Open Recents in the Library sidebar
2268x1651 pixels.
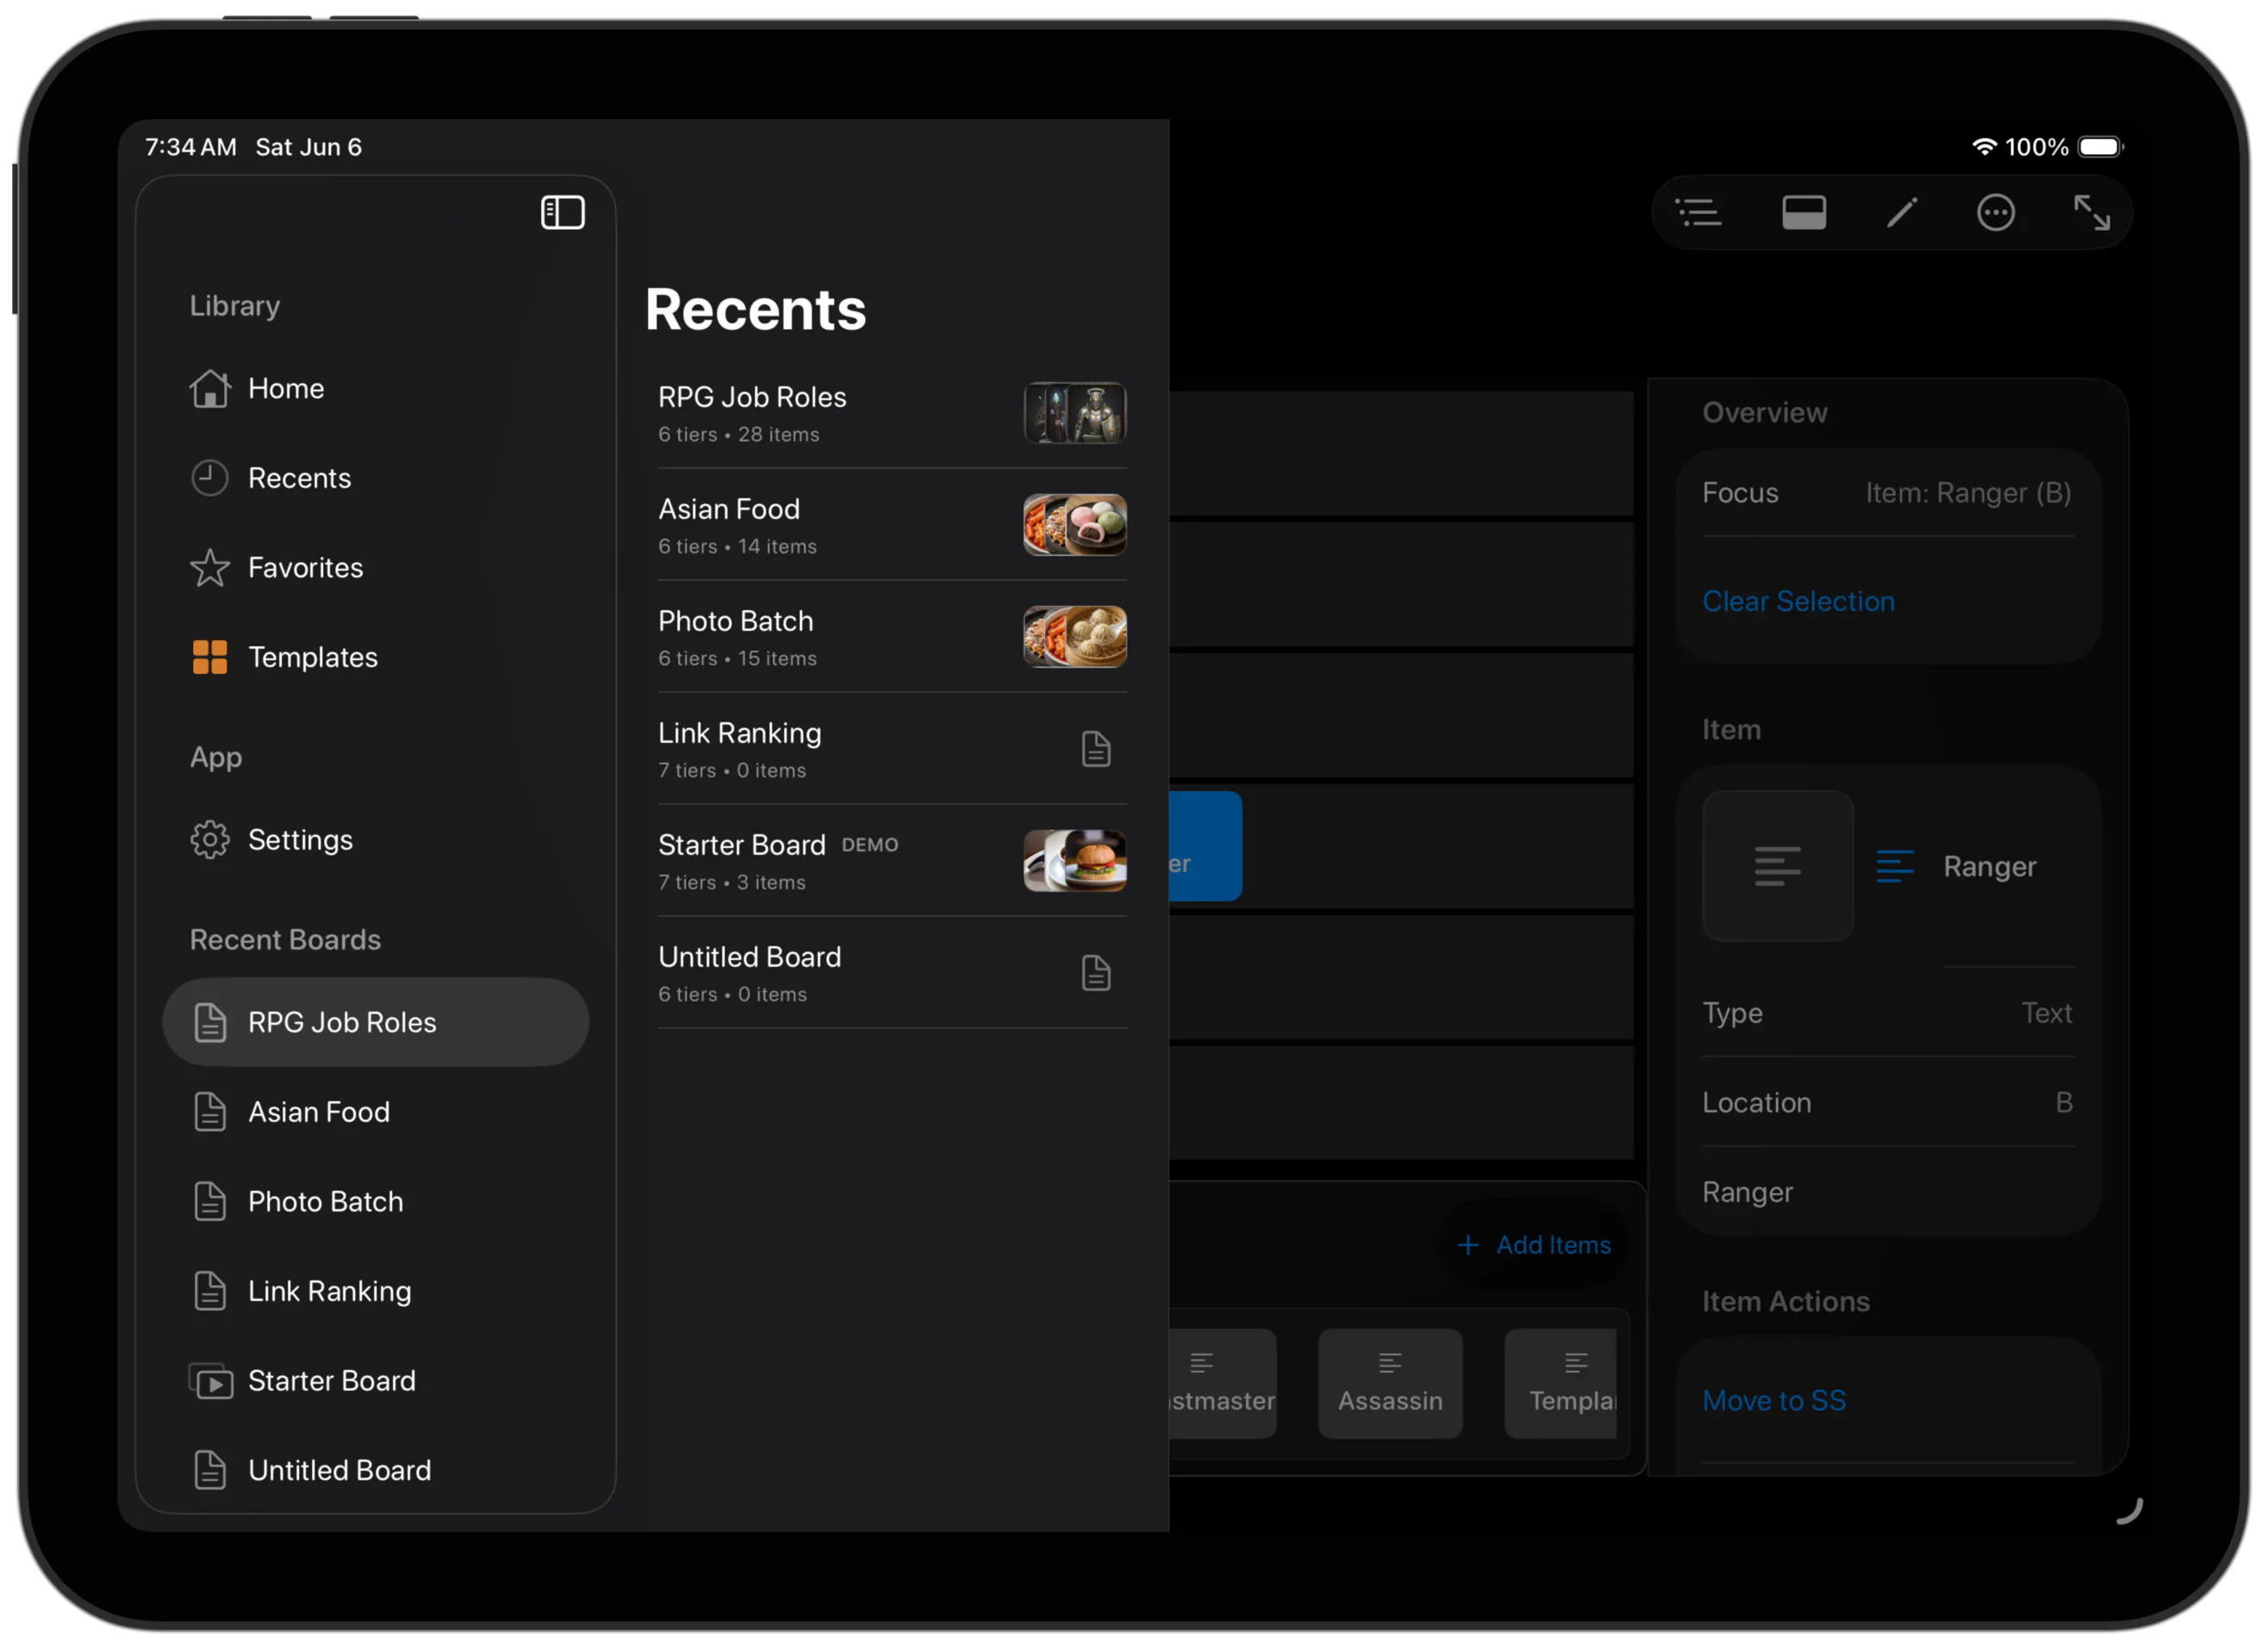375,478
